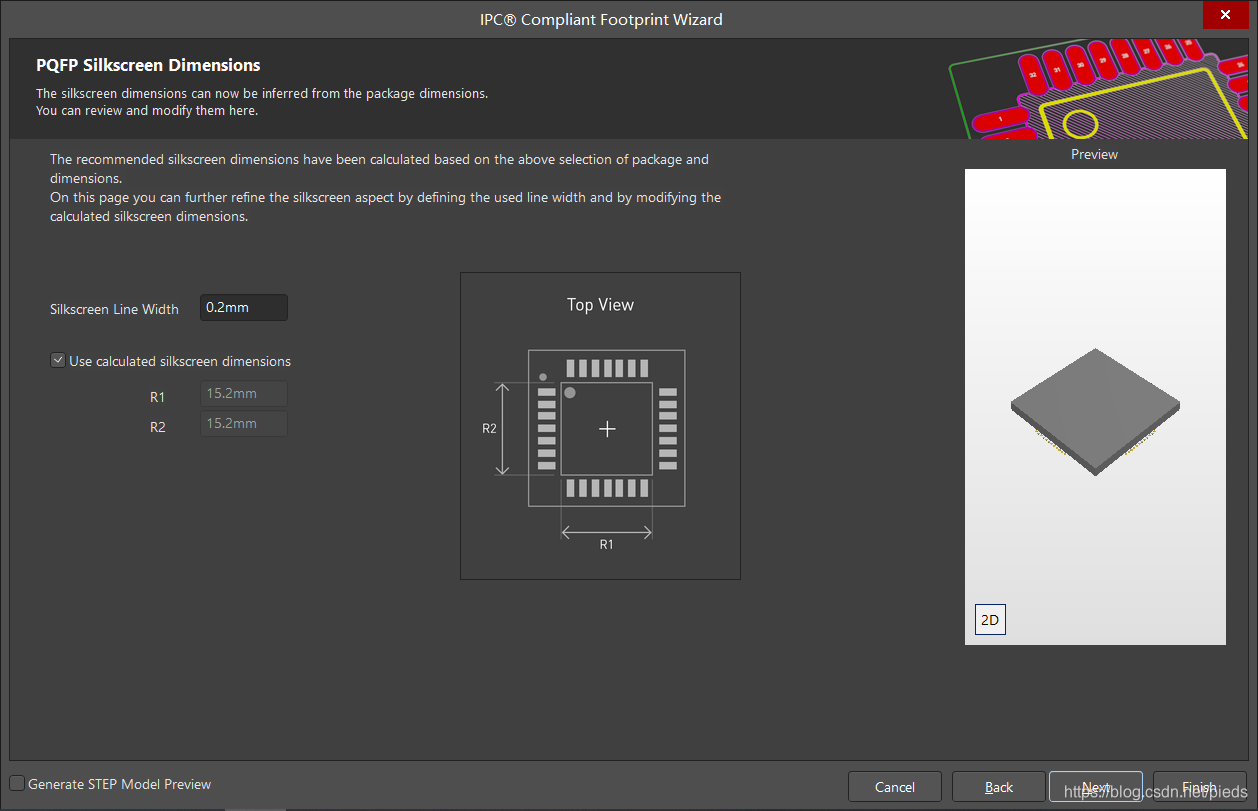
Task: Enable Generate STEP Model Preview checkbox
Action: (17, 784)
